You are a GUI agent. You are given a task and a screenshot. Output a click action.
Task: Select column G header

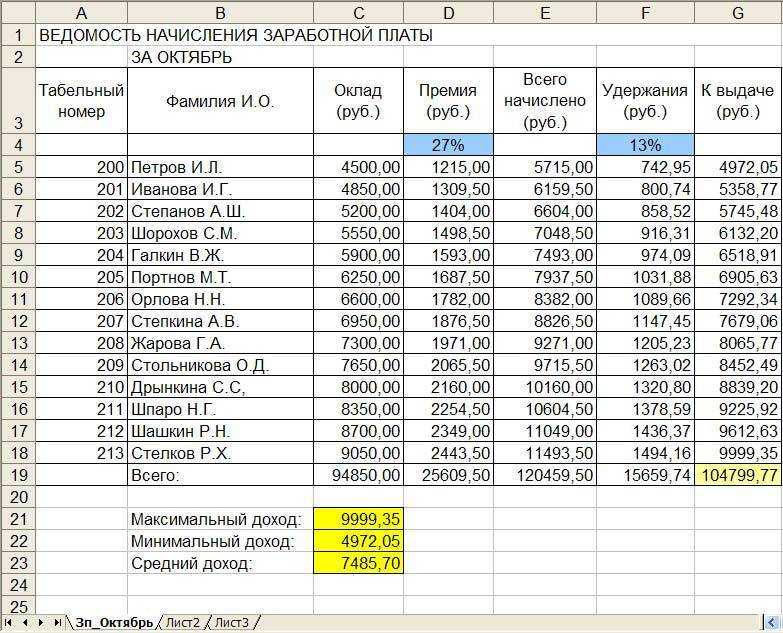738,12
